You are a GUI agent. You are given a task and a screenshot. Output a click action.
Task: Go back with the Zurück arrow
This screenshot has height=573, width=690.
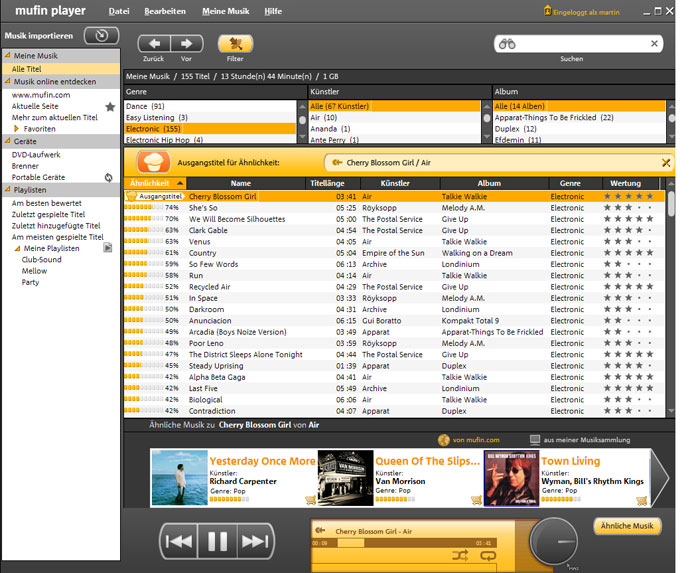click(154, 44)
